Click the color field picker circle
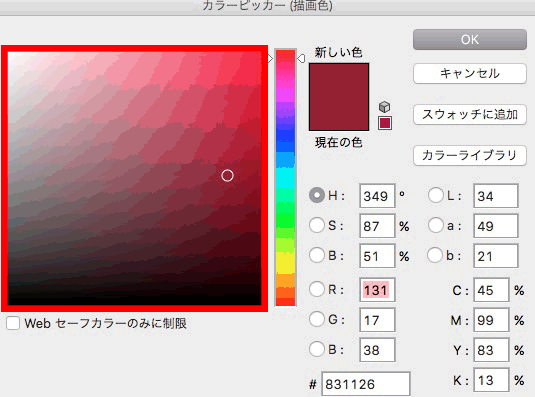535x397 pixels. 227,176
